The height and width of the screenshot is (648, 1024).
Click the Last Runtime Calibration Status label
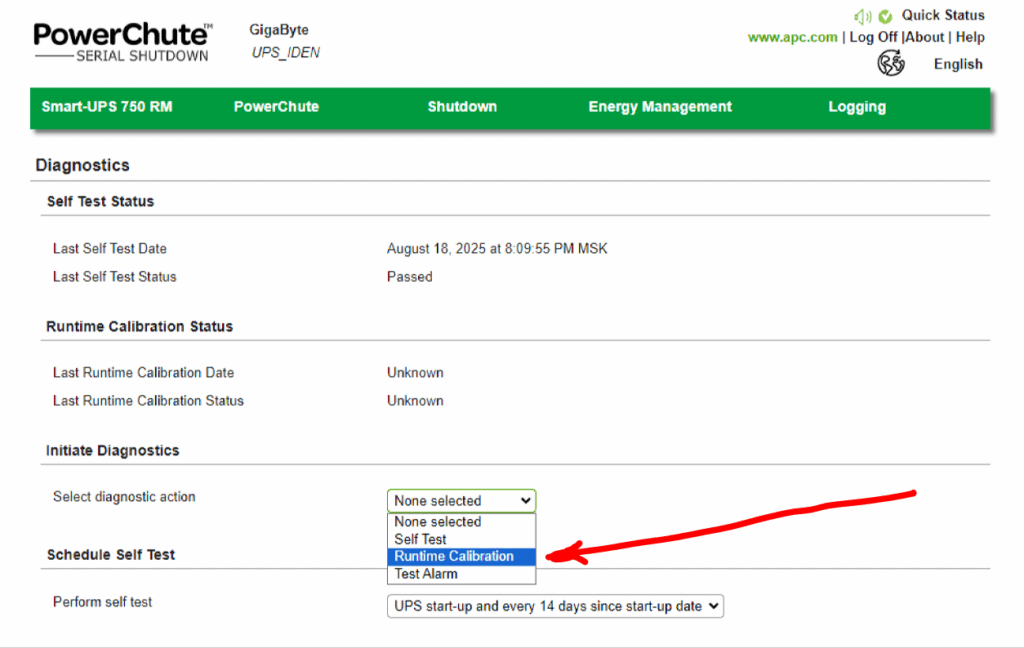click(x=148, y=401)
